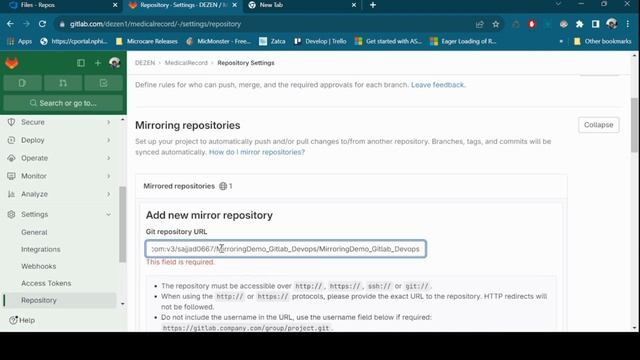
Task: Expand the Operate sidebar section
Action: click(59, 158)
